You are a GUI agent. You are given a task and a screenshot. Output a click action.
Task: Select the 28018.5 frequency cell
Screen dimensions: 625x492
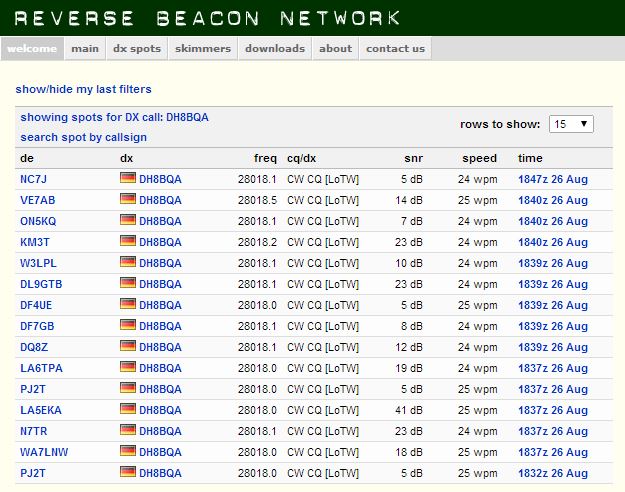[257, 200]
